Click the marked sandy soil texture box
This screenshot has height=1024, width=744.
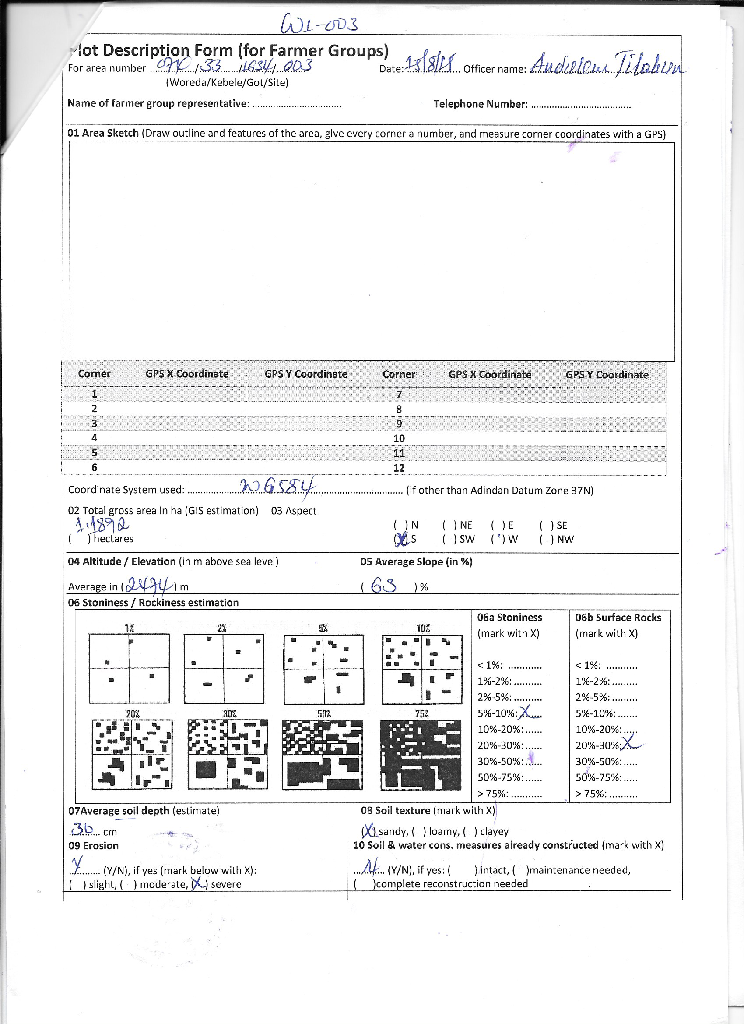(x=369, y=831)
